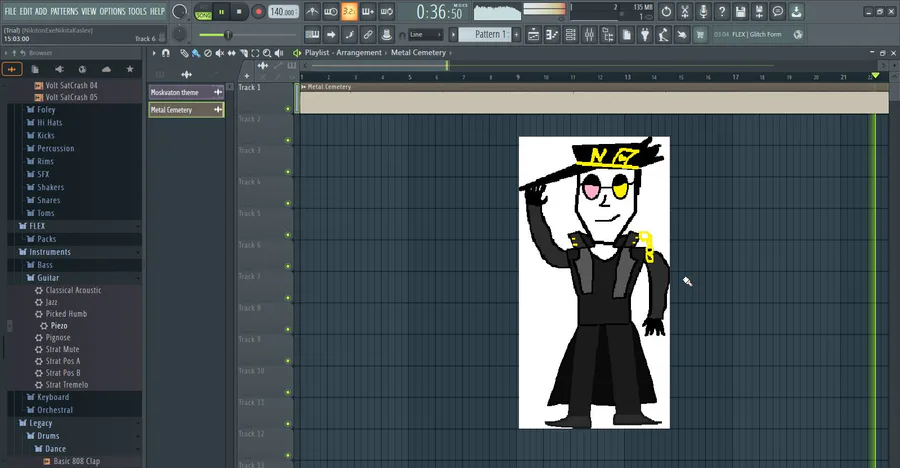Toggle blend recording overdub icon
The image size is (900, 468).
368,11
